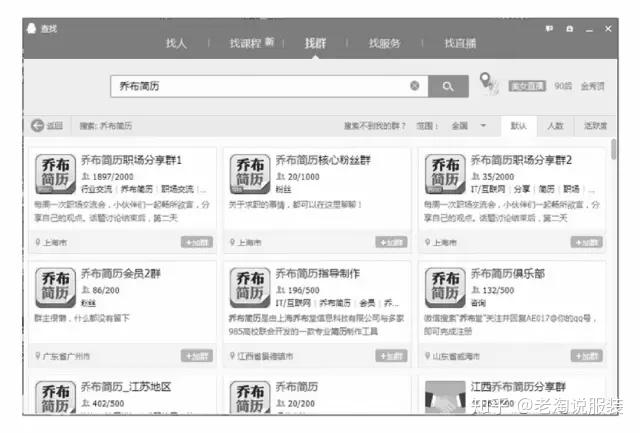This screenshot has width=640, height=433.
Task: Click the 行业交流 tag under 职场分享群1
Action: [x=96, y=189]
